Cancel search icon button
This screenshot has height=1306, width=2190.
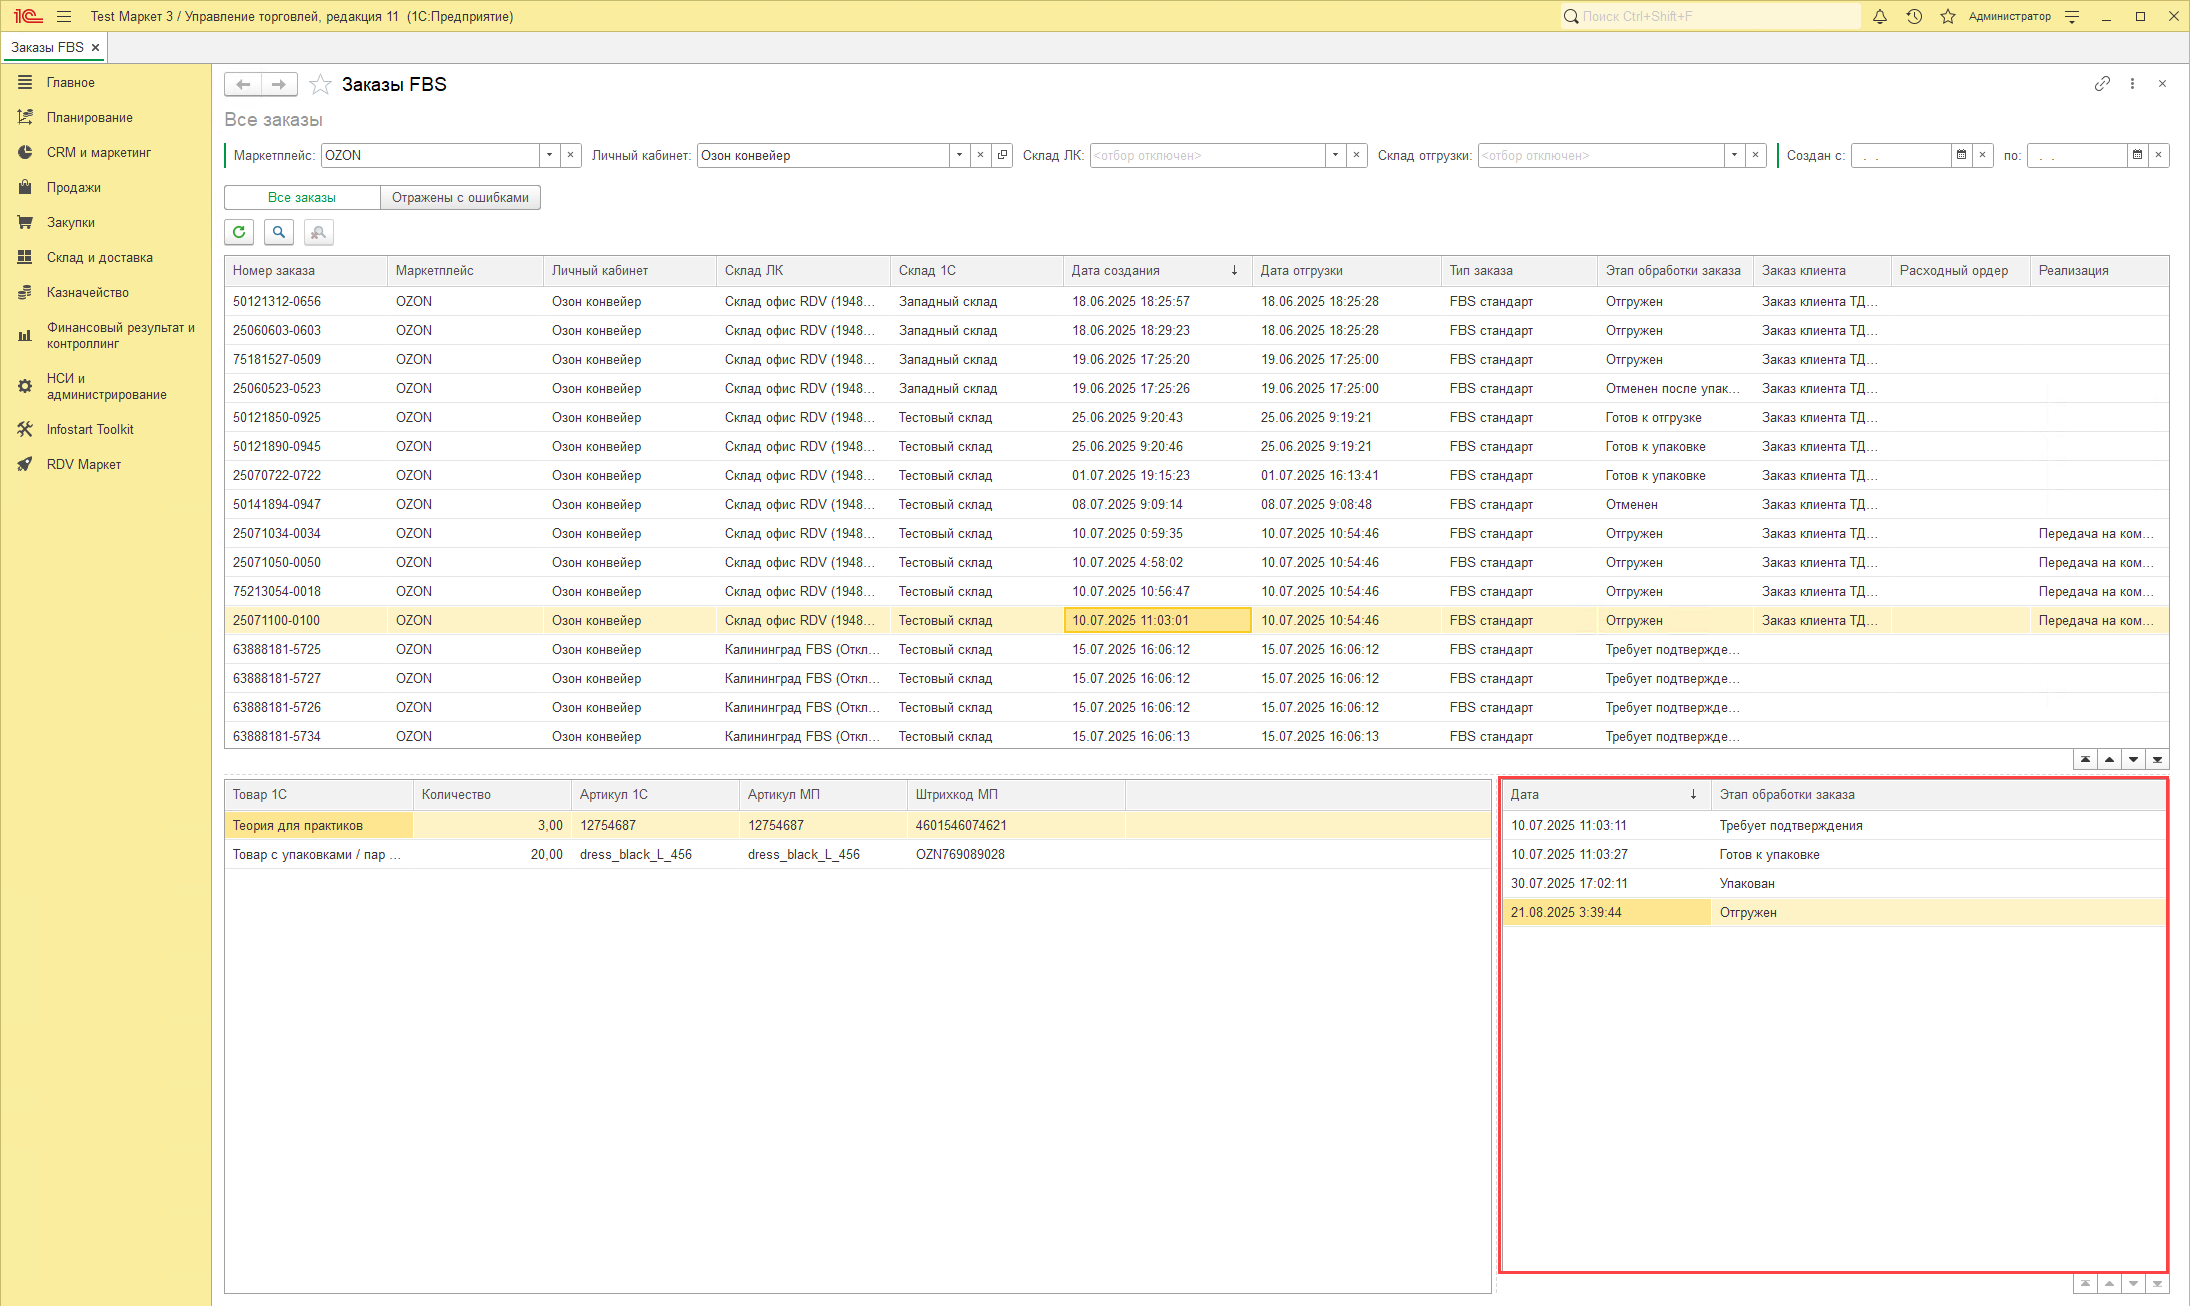(318, 232)
